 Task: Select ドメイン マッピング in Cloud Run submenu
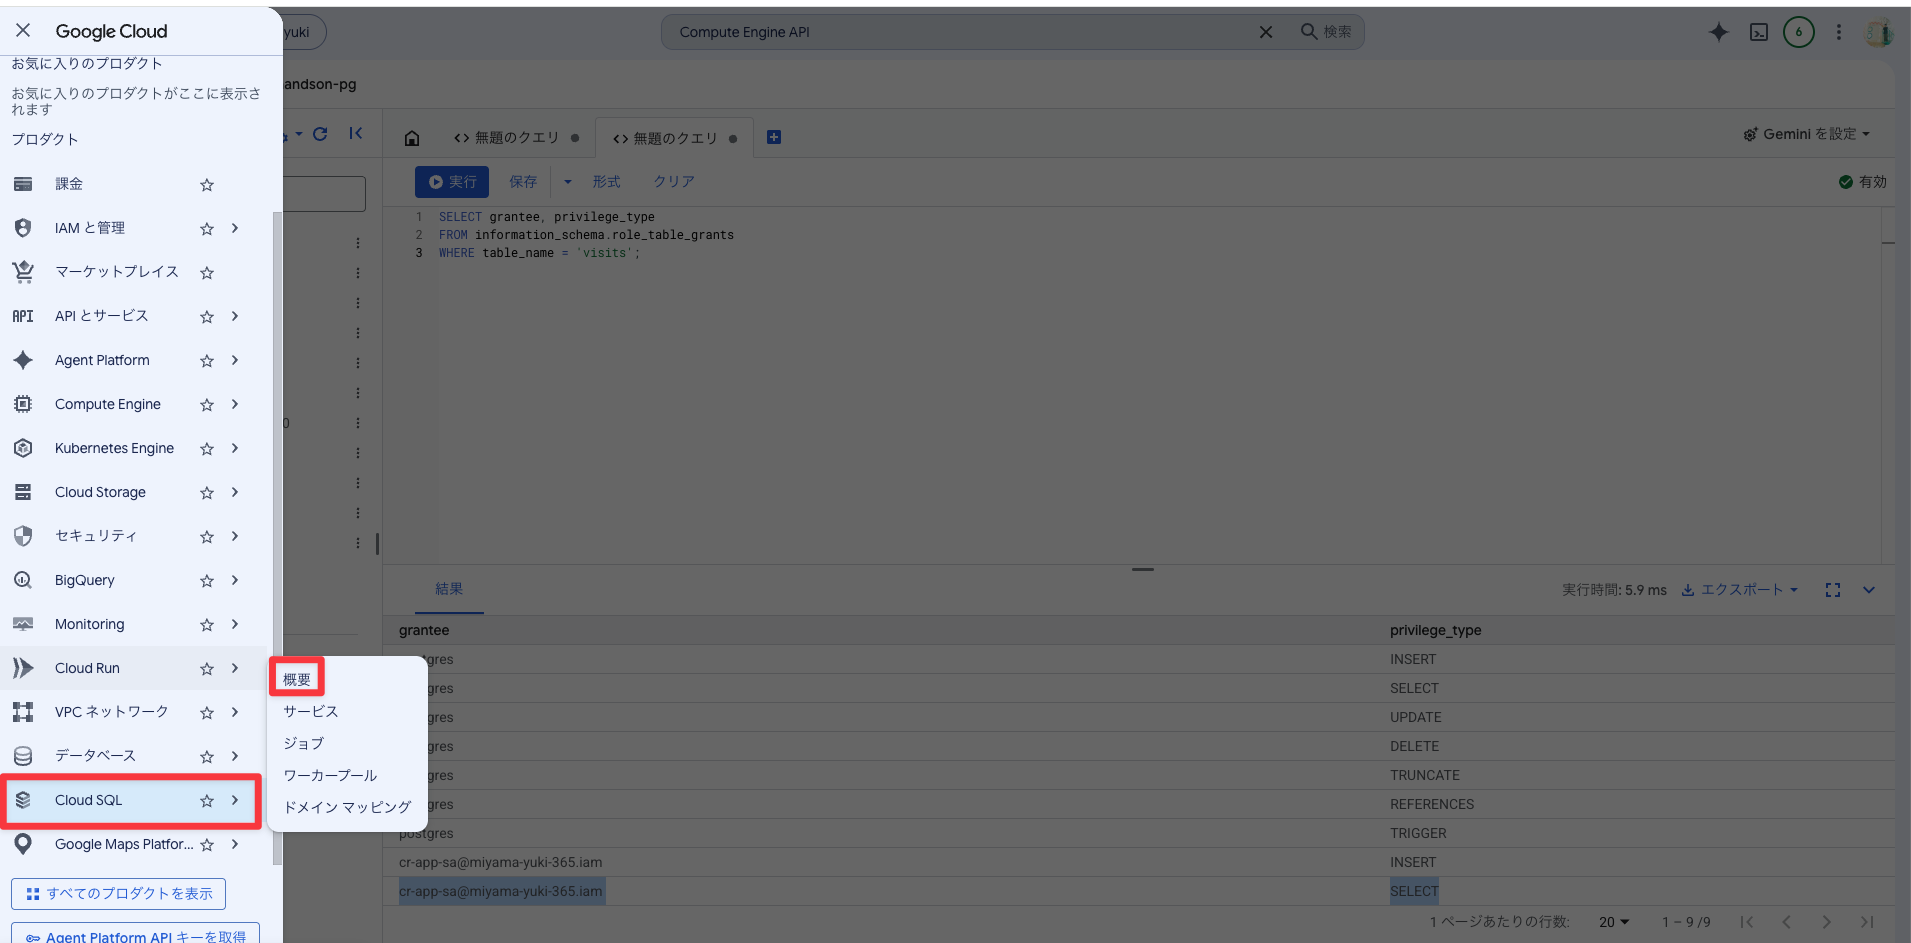(x=347, y=808)
